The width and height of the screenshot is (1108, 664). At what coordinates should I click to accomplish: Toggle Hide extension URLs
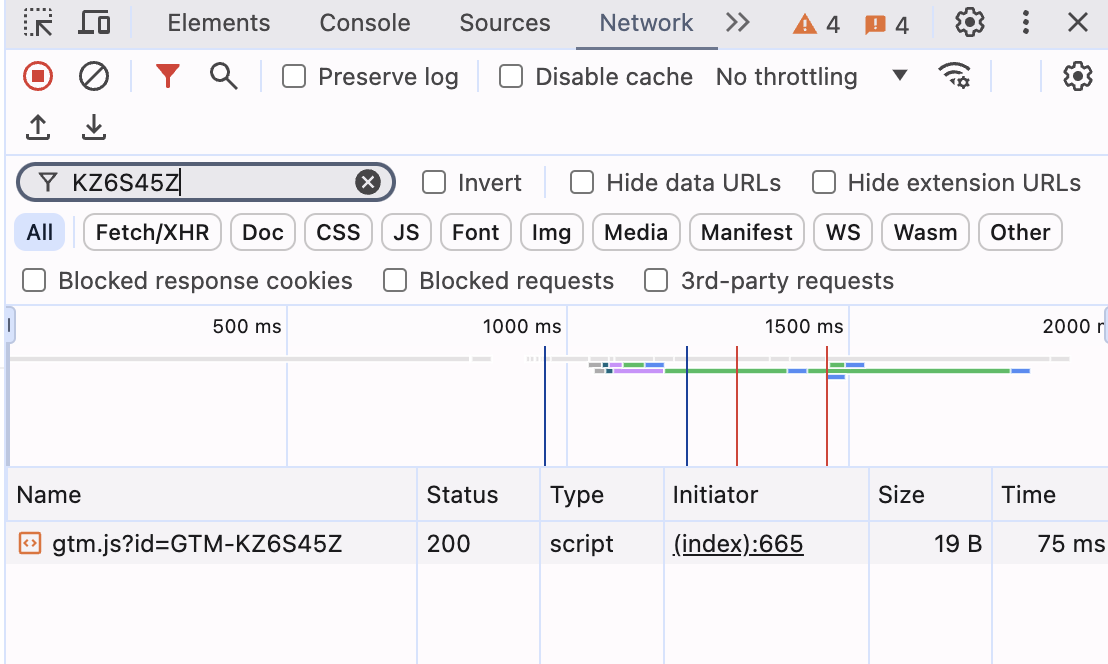click(x=823, y=182)
